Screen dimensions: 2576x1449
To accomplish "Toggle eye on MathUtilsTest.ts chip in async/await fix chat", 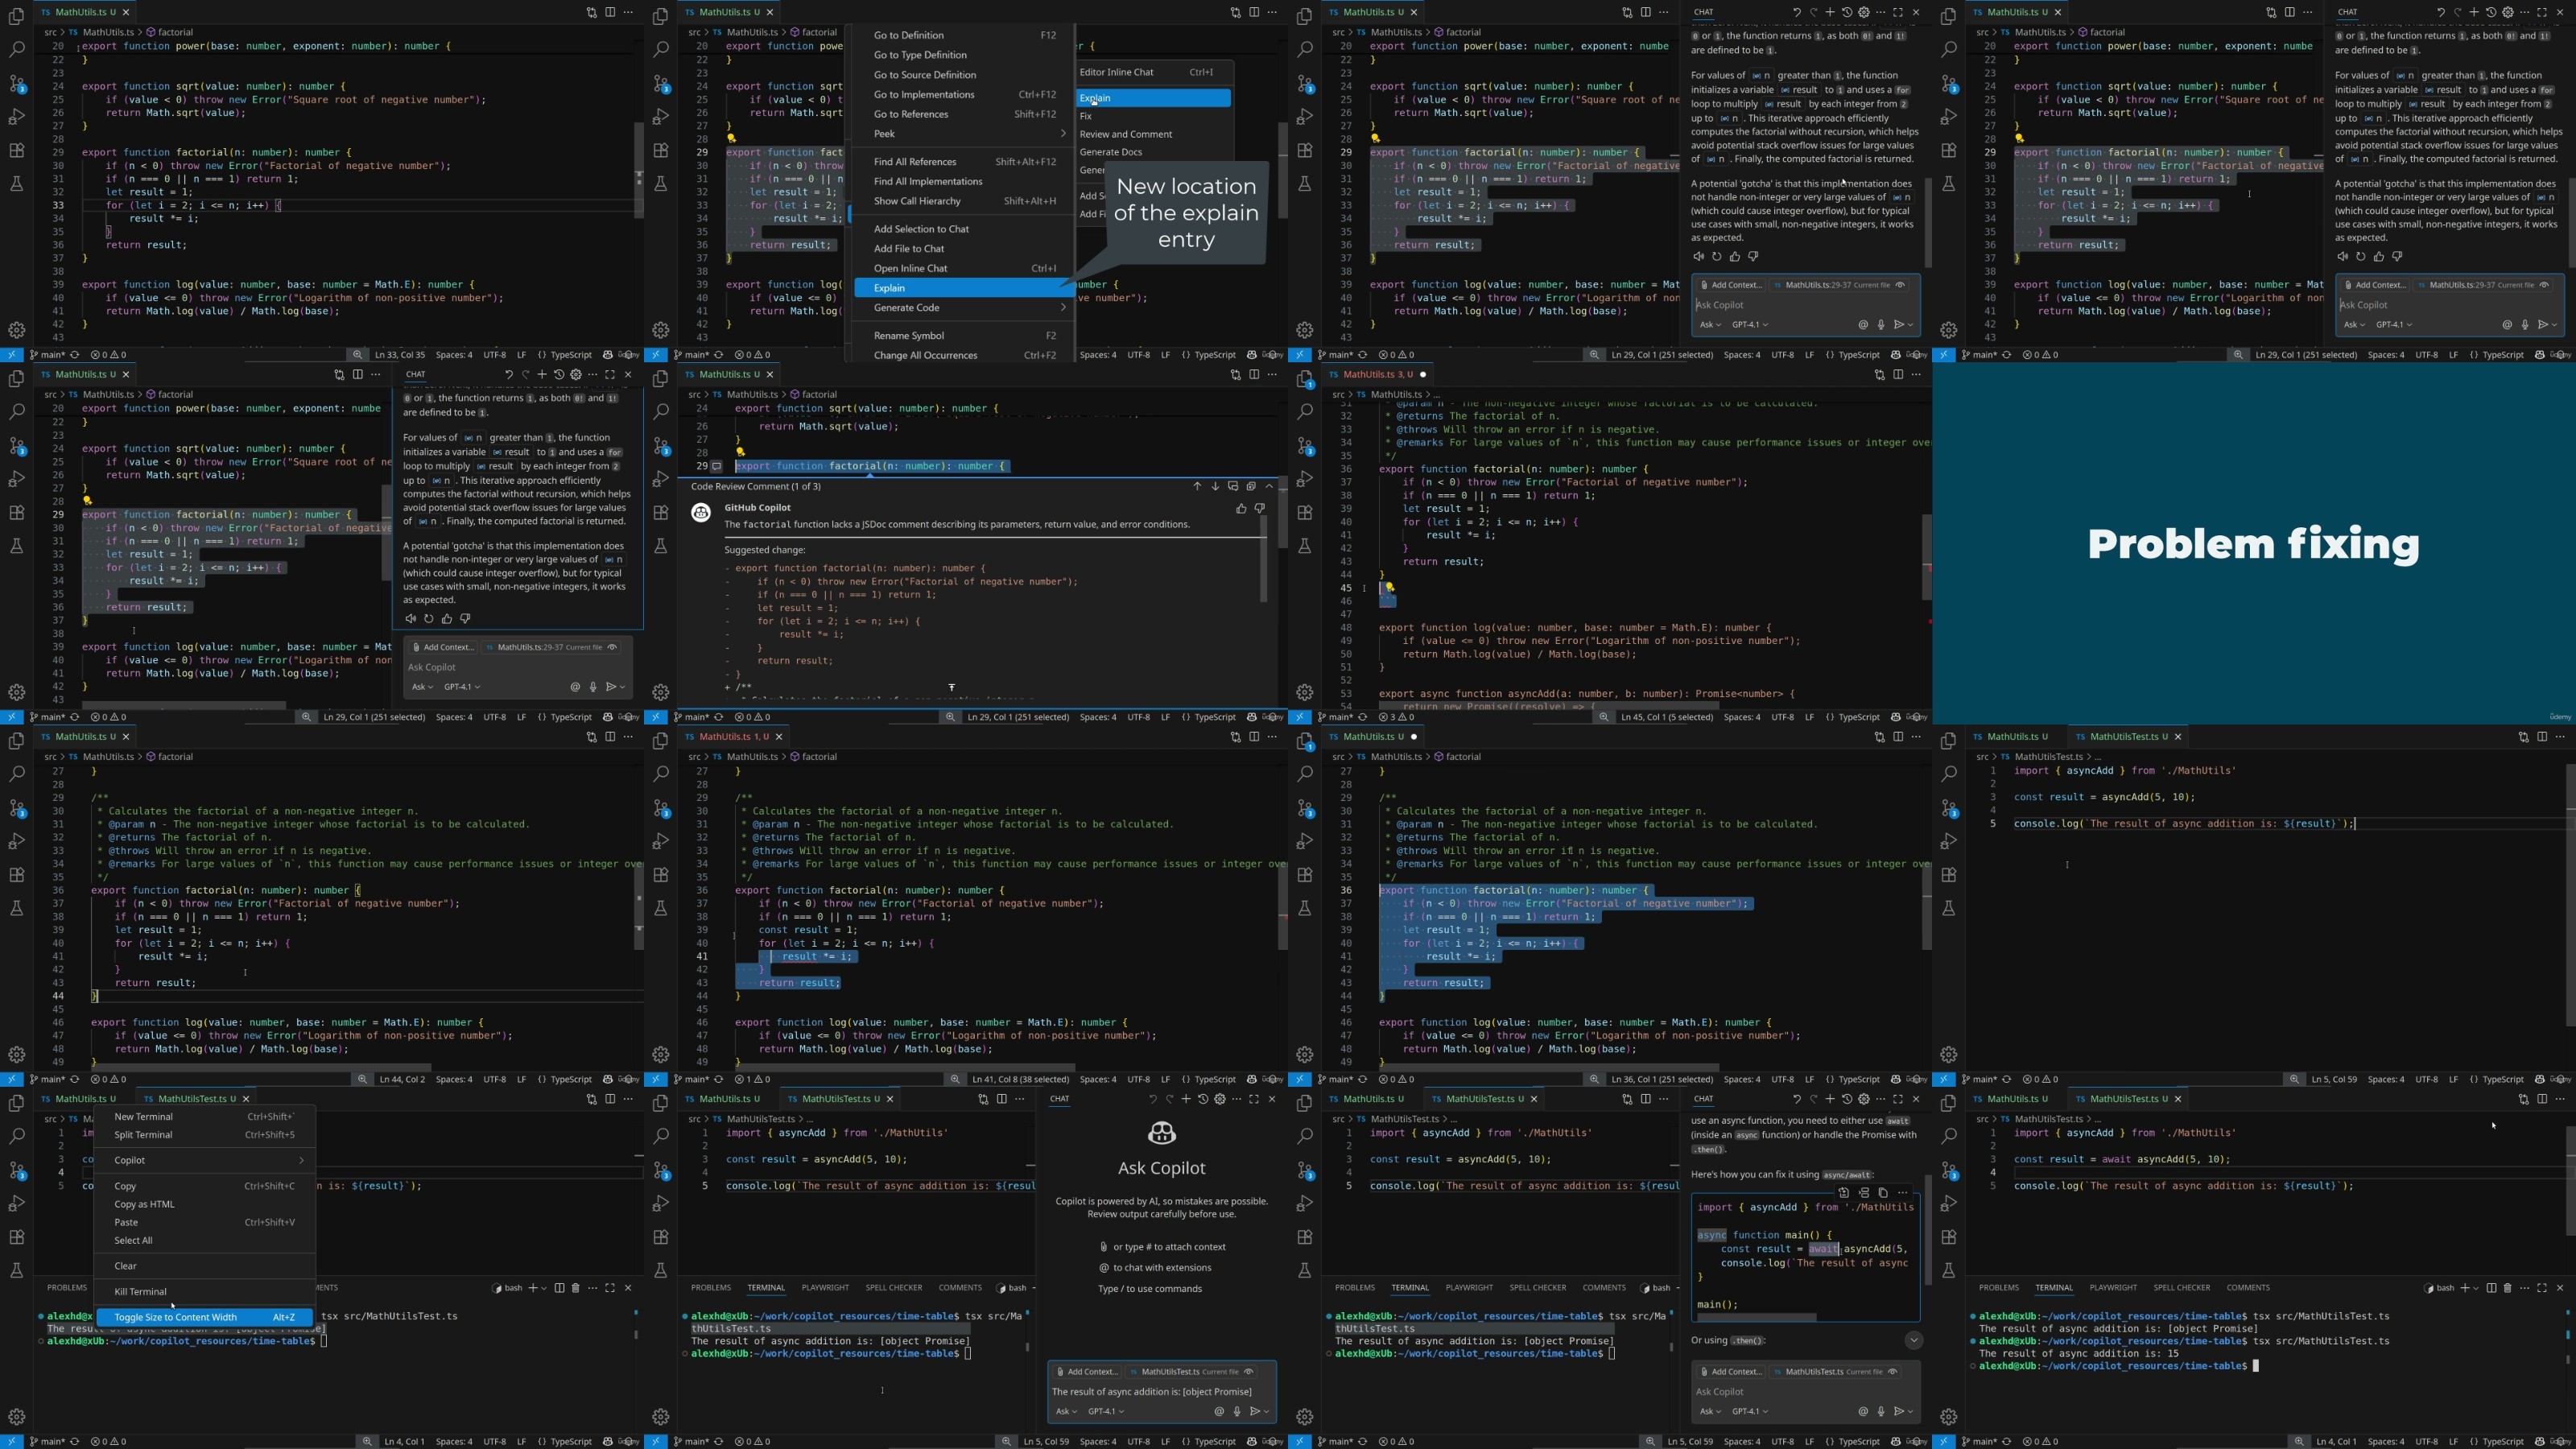I will pos(1892,1371).
